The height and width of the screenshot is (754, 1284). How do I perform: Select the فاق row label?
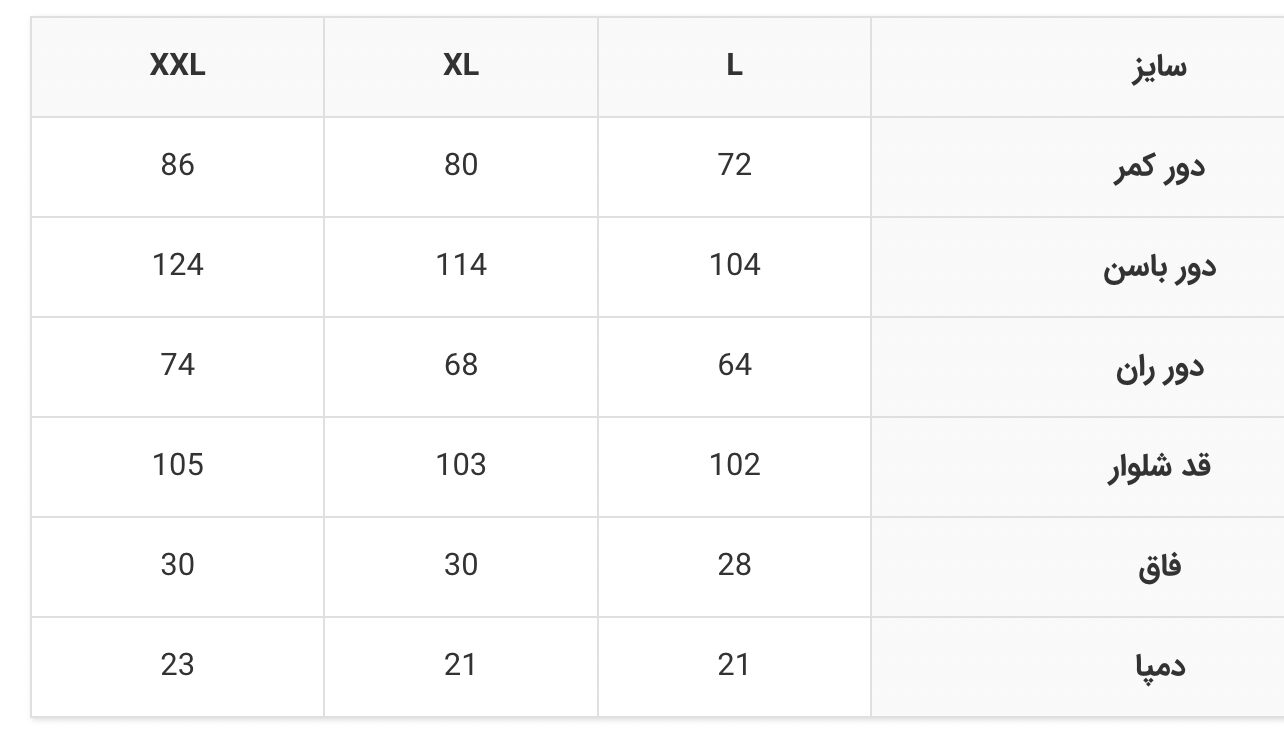point(1159,567)
